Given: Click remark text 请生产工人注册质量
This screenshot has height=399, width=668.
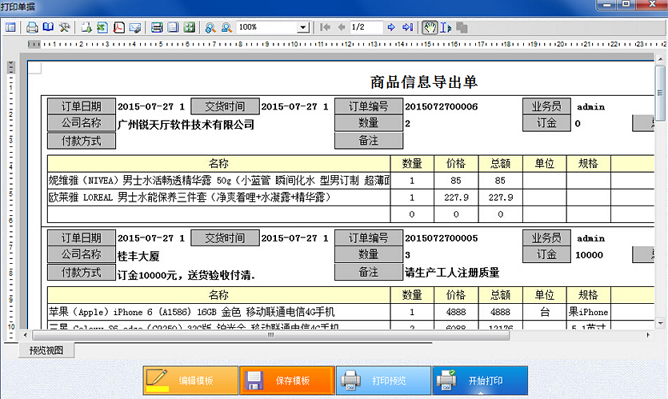Looking at the screenshot, I should click(x=452, y=272).
